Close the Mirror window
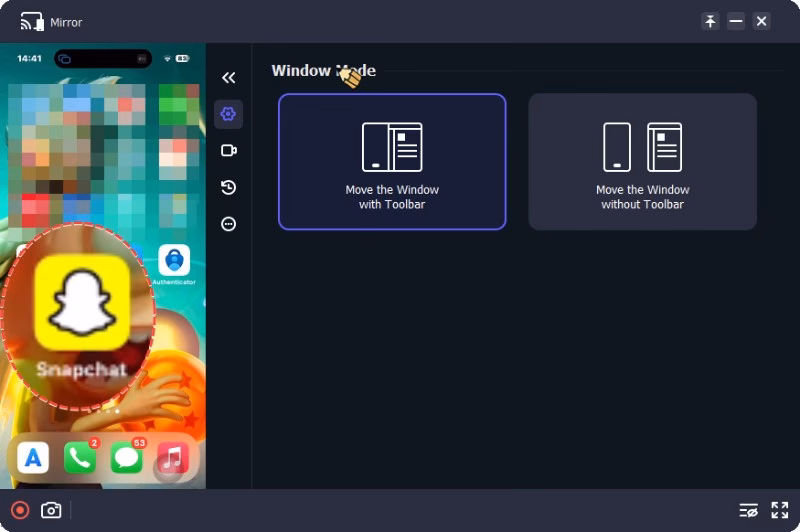Viewport: 800px width, 532px height. [x=761, y=21]
